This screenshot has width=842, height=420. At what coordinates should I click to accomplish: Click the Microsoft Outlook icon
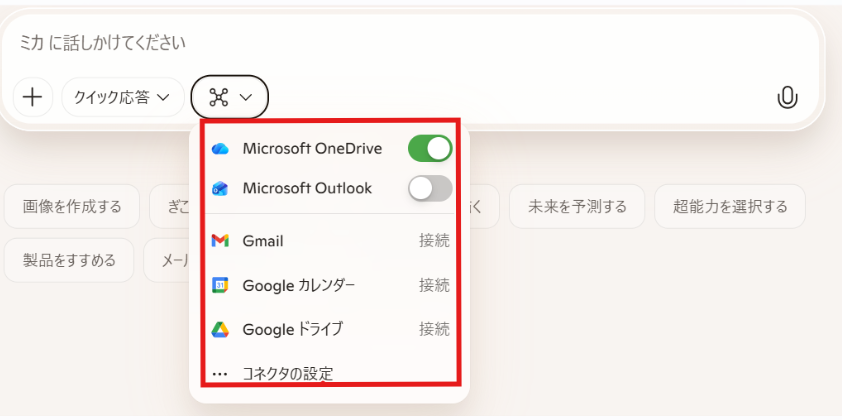coord(221,188)
